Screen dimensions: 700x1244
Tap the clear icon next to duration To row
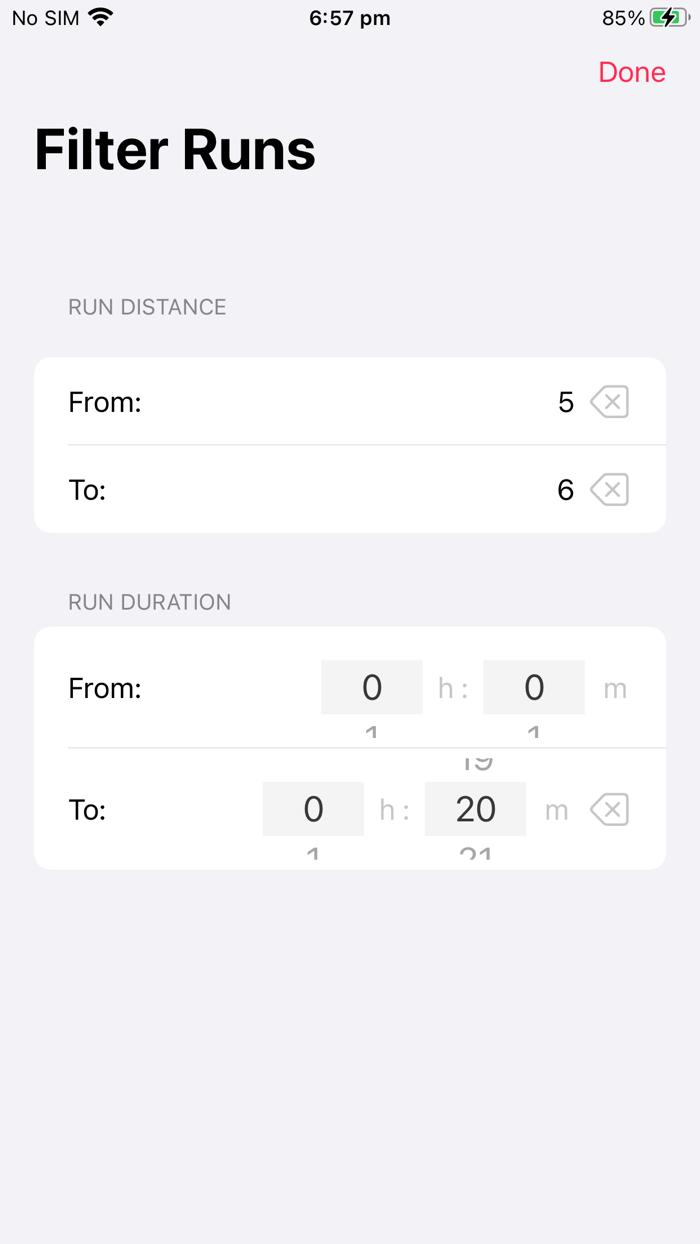(609, 809)
